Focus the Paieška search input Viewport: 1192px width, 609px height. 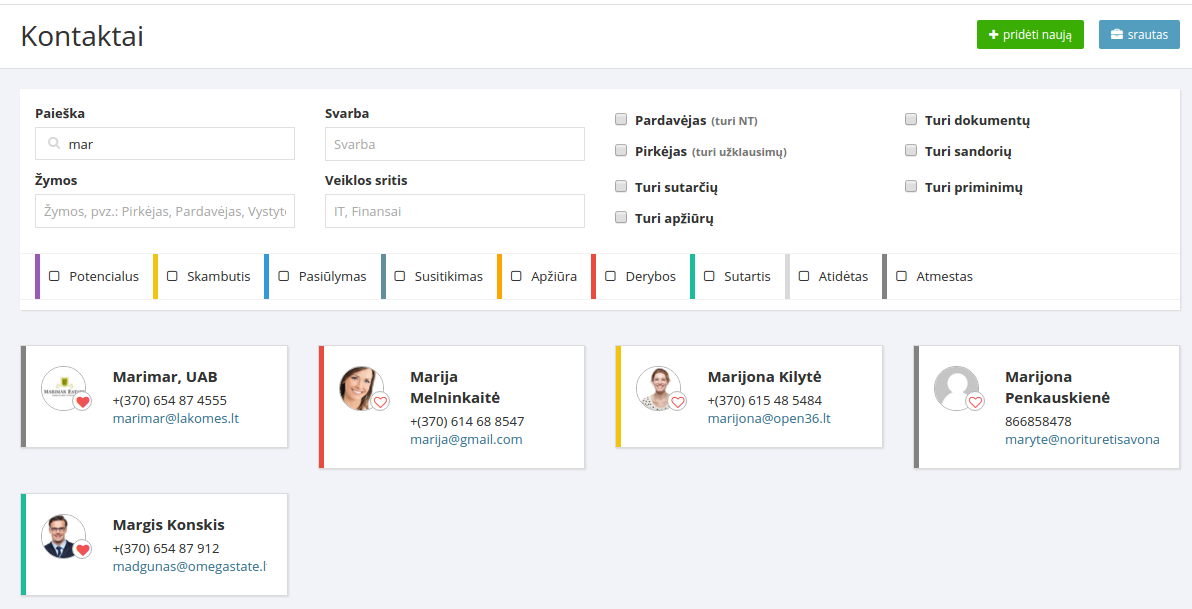[175, 144]
